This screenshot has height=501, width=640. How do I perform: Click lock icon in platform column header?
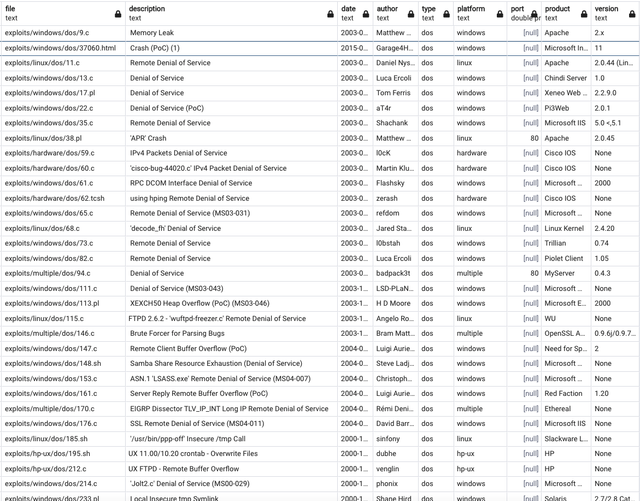(500, 14)
